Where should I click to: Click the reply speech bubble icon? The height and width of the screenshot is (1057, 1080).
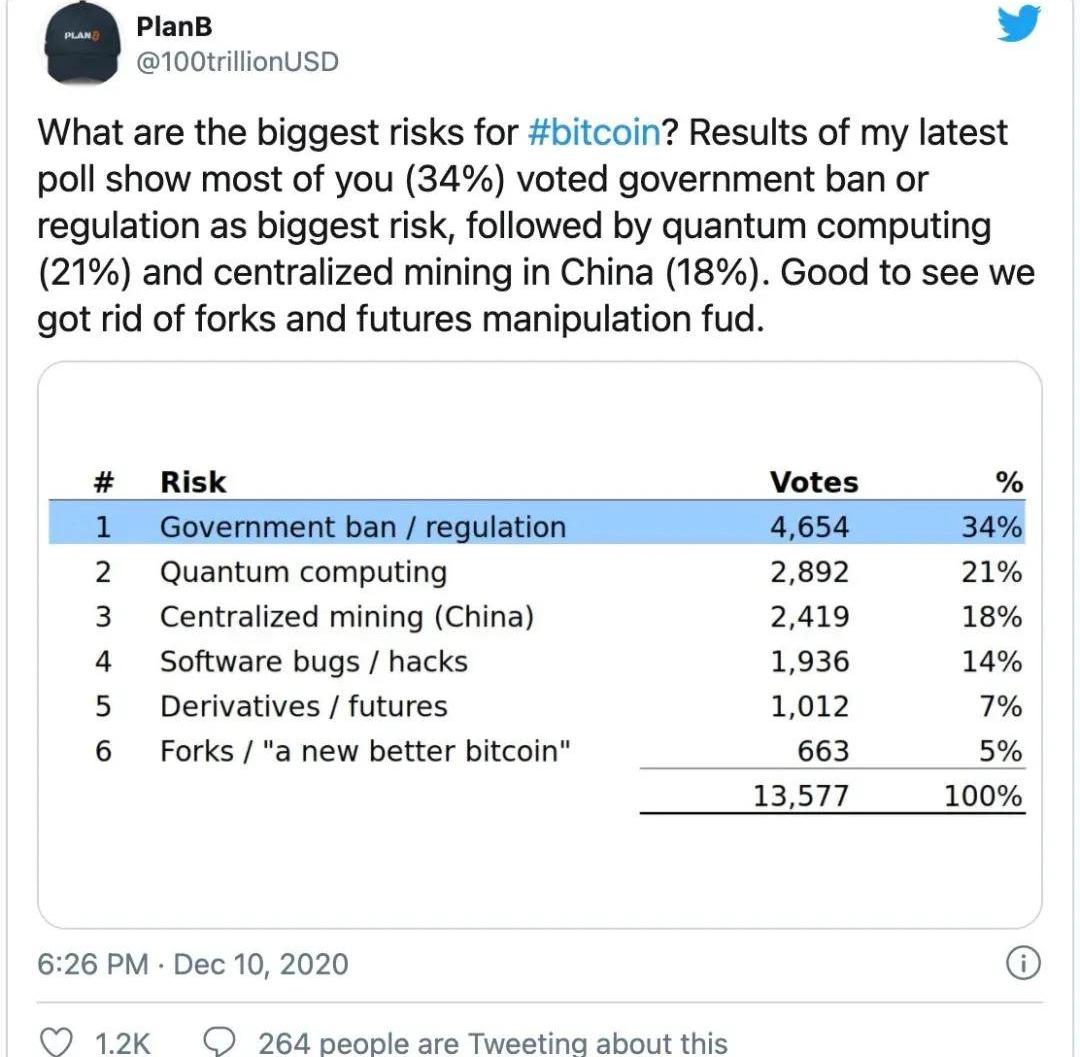(x=218, y=1043)
